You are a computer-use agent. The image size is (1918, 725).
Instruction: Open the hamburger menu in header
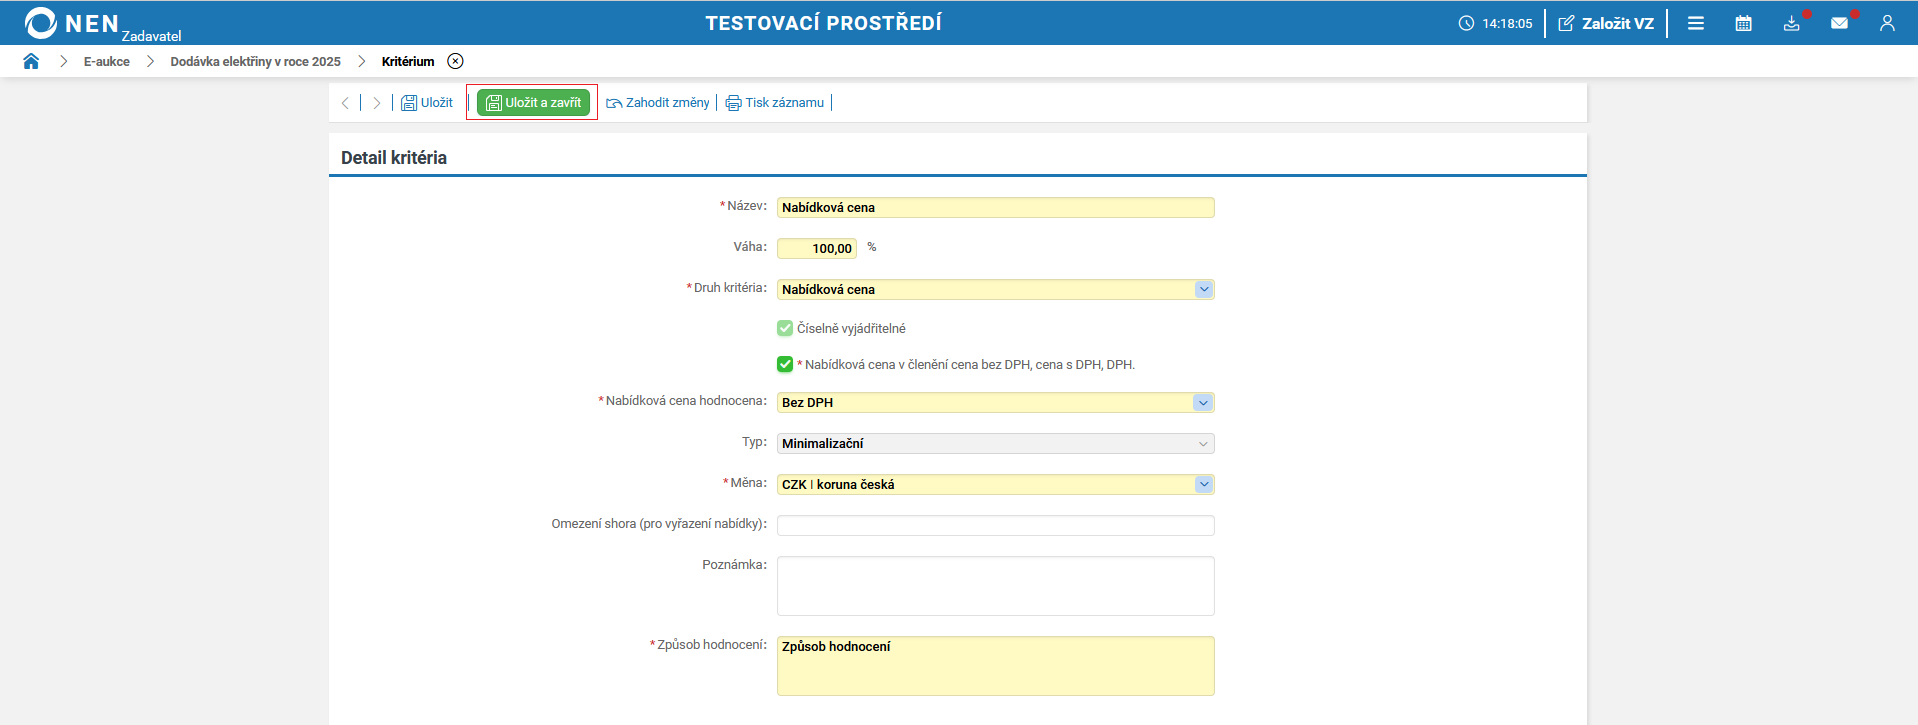tap(1696, 23)
